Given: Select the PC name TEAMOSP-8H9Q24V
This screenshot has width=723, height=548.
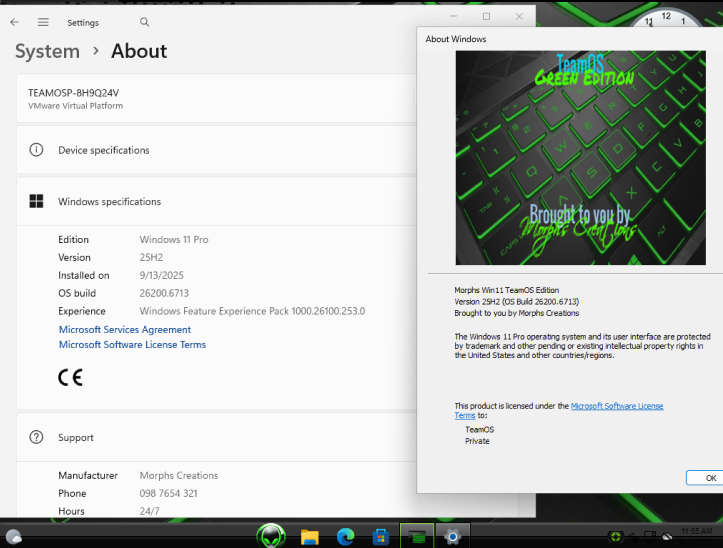Looking at the screenshot, I should pos(73,93).
